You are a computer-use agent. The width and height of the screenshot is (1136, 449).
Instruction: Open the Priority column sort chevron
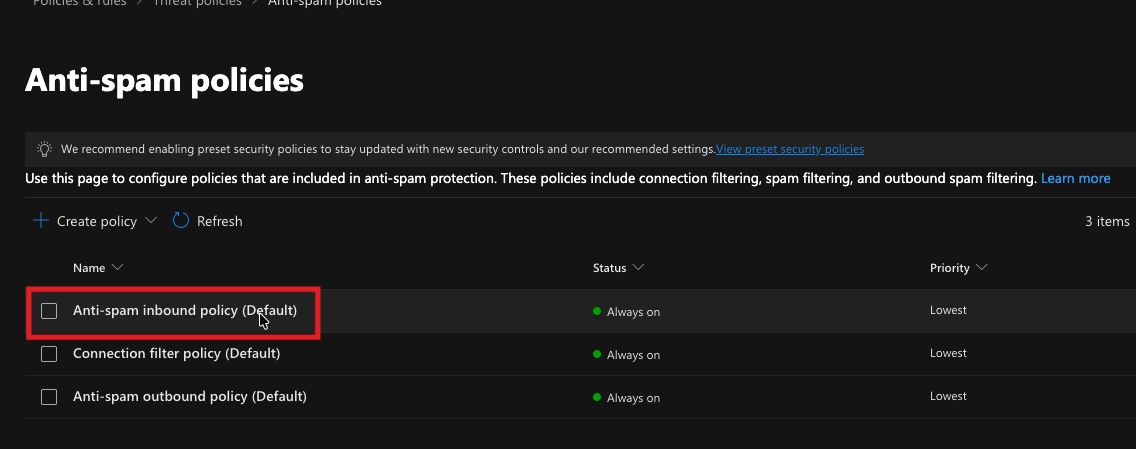click(982, 268)
